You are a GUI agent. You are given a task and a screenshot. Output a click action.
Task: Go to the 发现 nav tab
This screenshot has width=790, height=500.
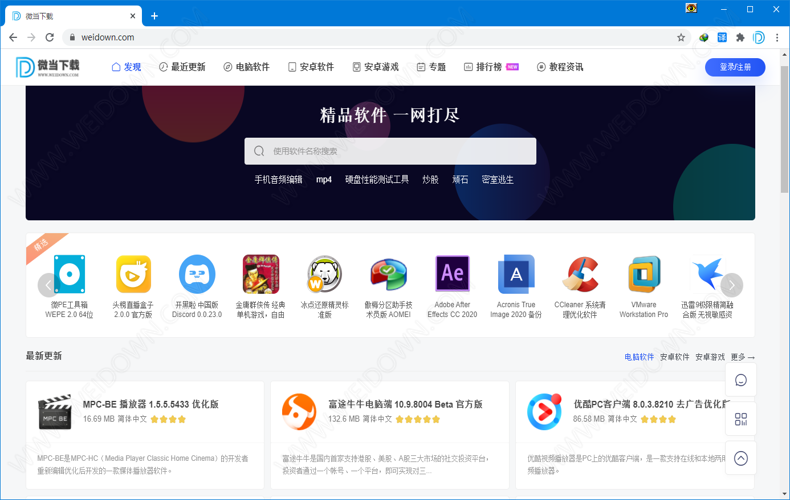pyautogui.click(x=126, y=67)
